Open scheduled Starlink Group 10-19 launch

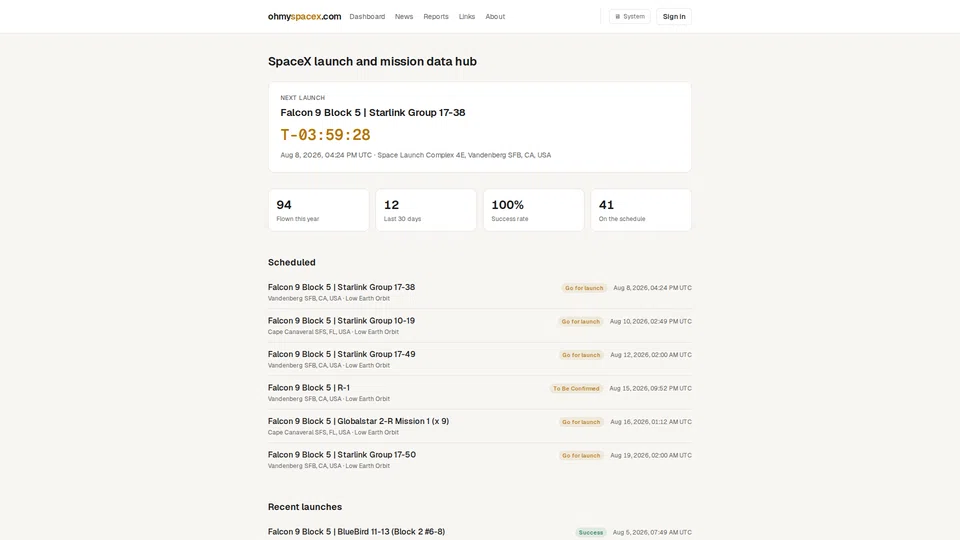[x=479, y=326]
